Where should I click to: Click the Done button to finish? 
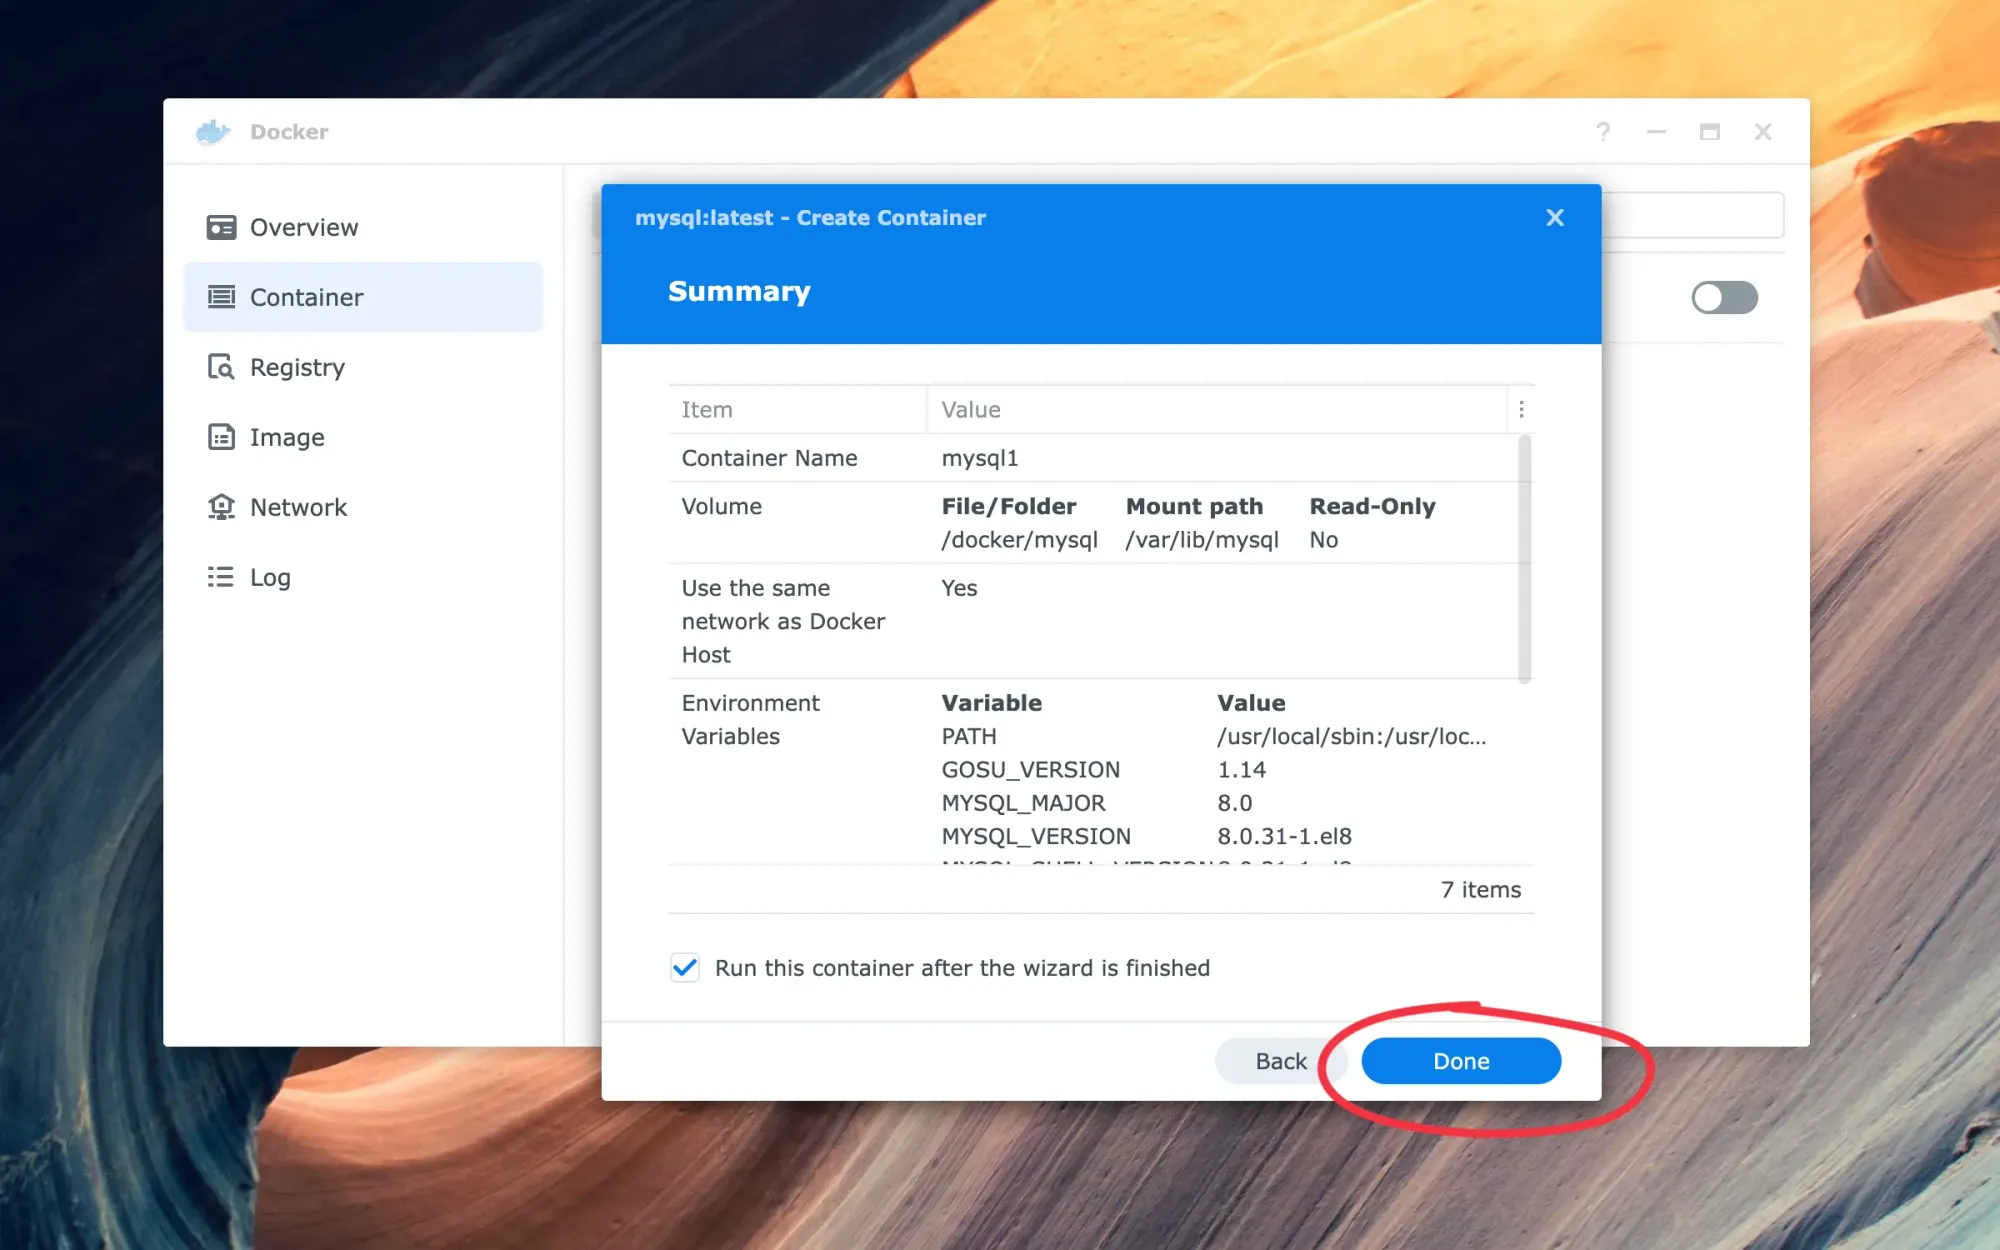[x=1461, y=1061]
